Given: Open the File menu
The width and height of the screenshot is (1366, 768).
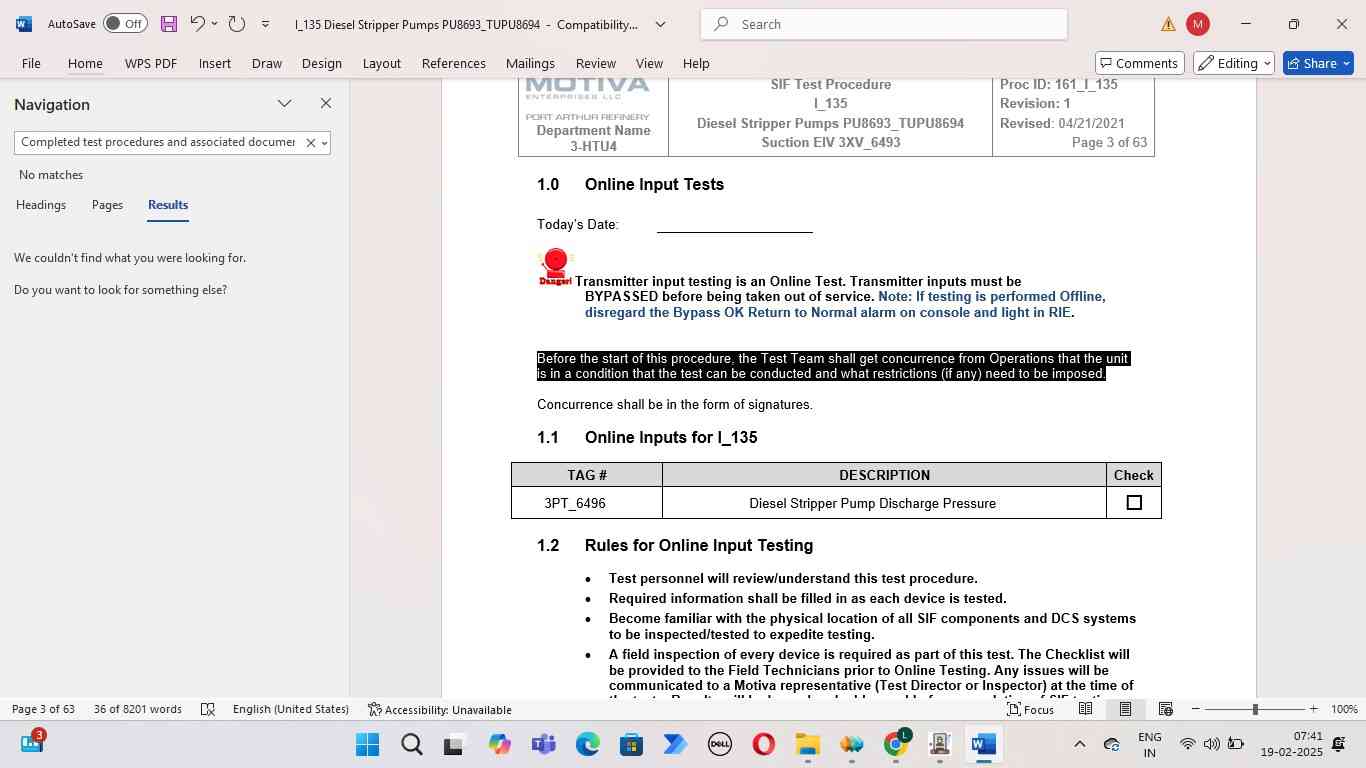Looking at the screenshot, I should [31, 63].
